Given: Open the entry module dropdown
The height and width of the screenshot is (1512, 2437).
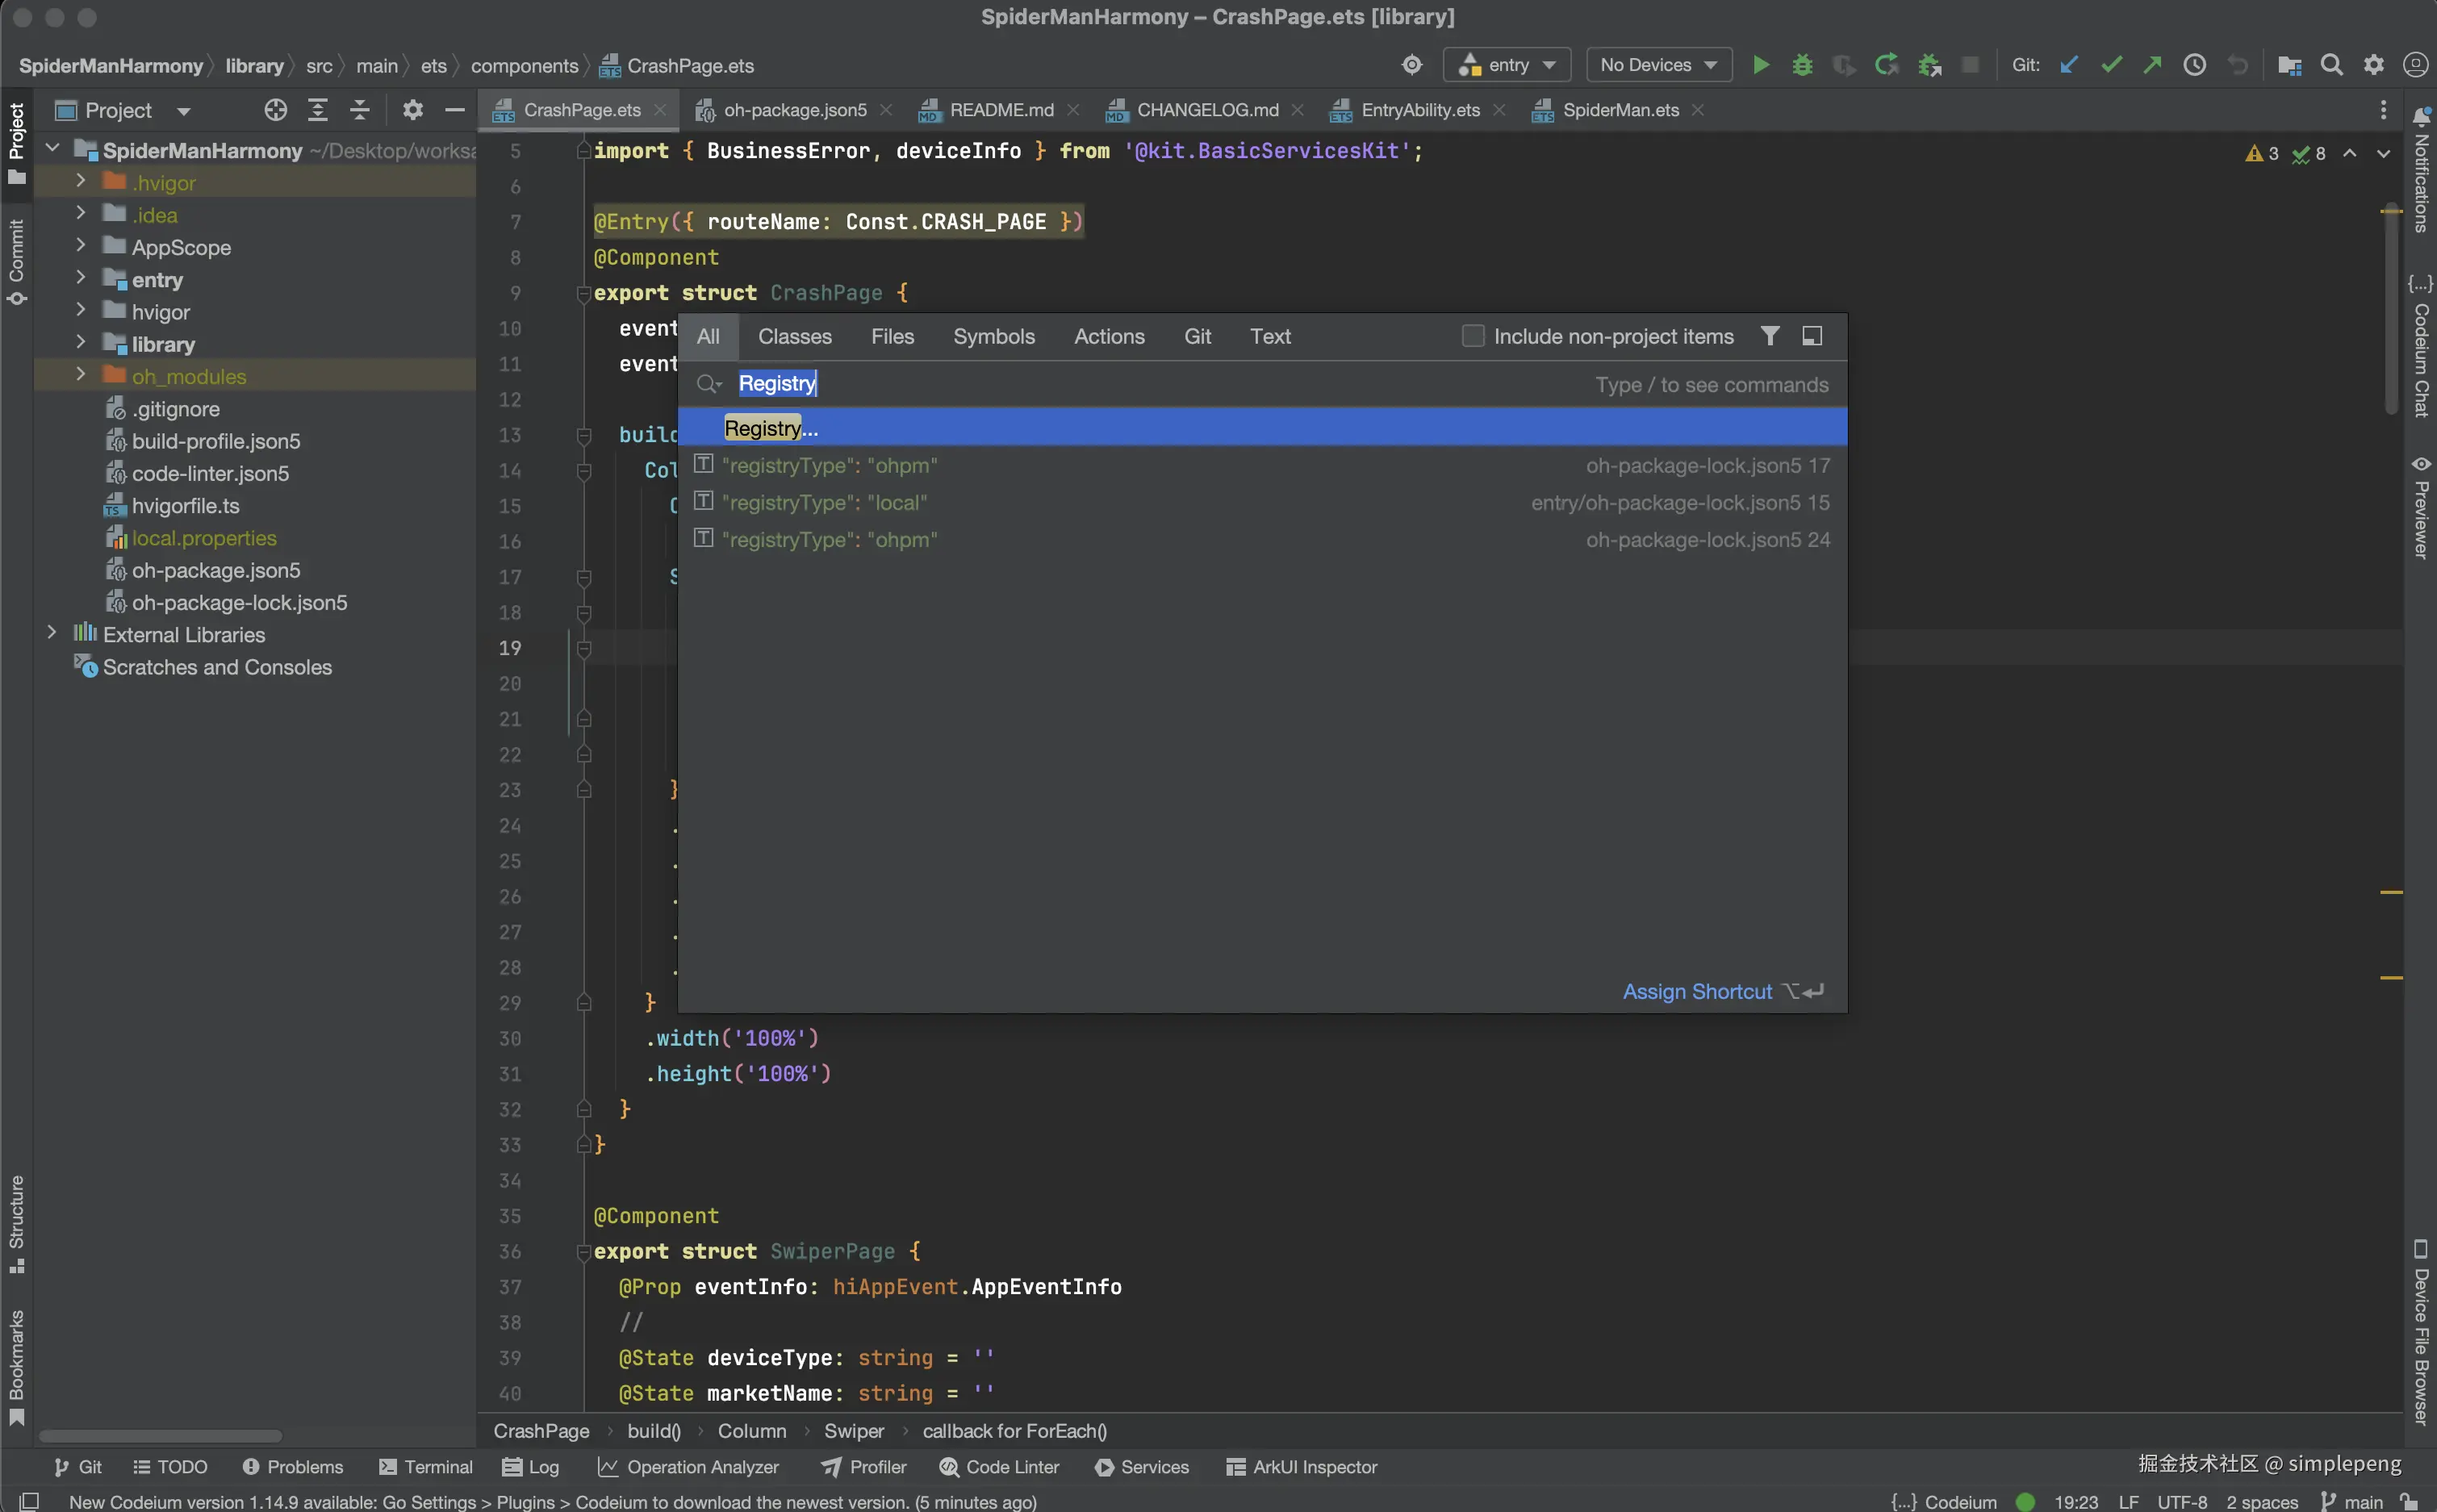Looking at the screenshot, I should [x=1507, y=65].
